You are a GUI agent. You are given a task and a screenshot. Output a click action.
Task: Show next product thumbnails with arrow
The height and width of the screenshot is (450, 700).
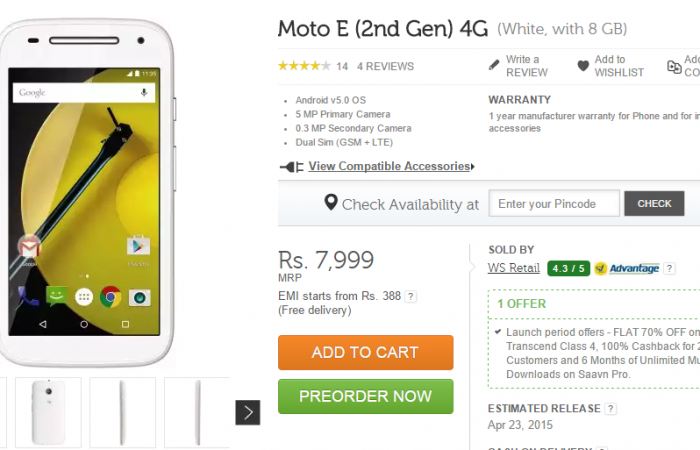coord(248,412)
